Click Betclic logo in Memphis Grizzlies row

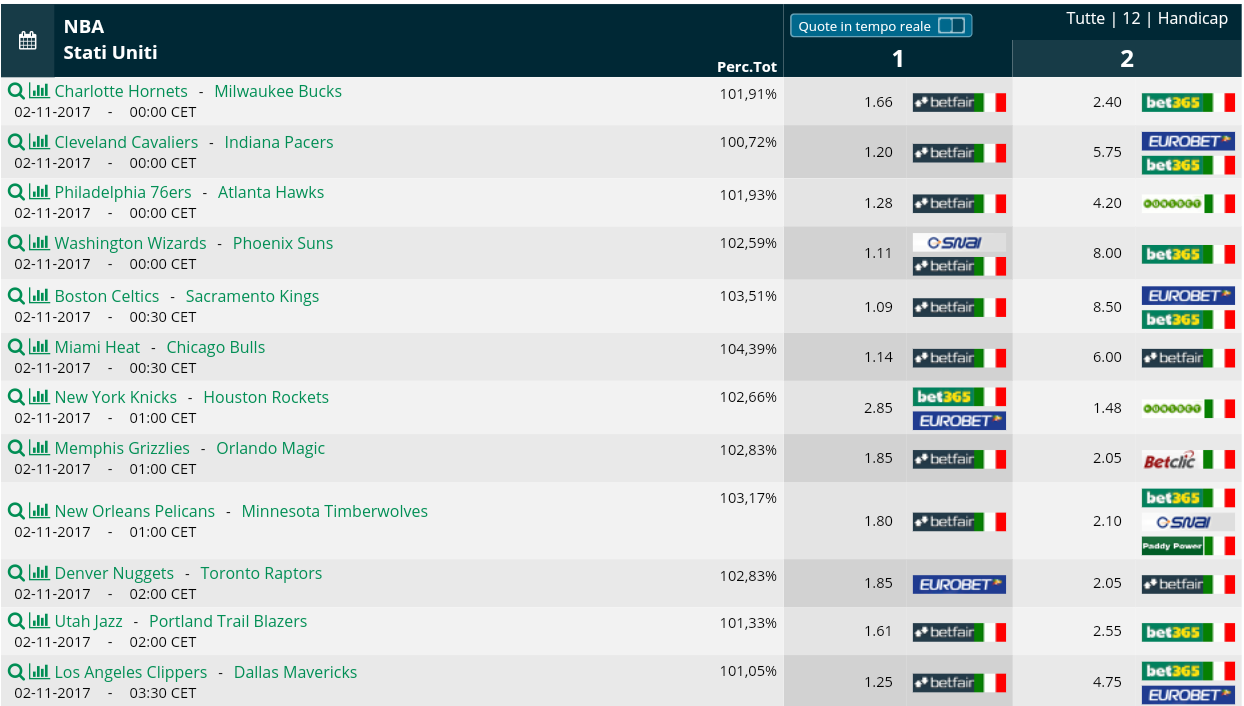click(1188, 459)
